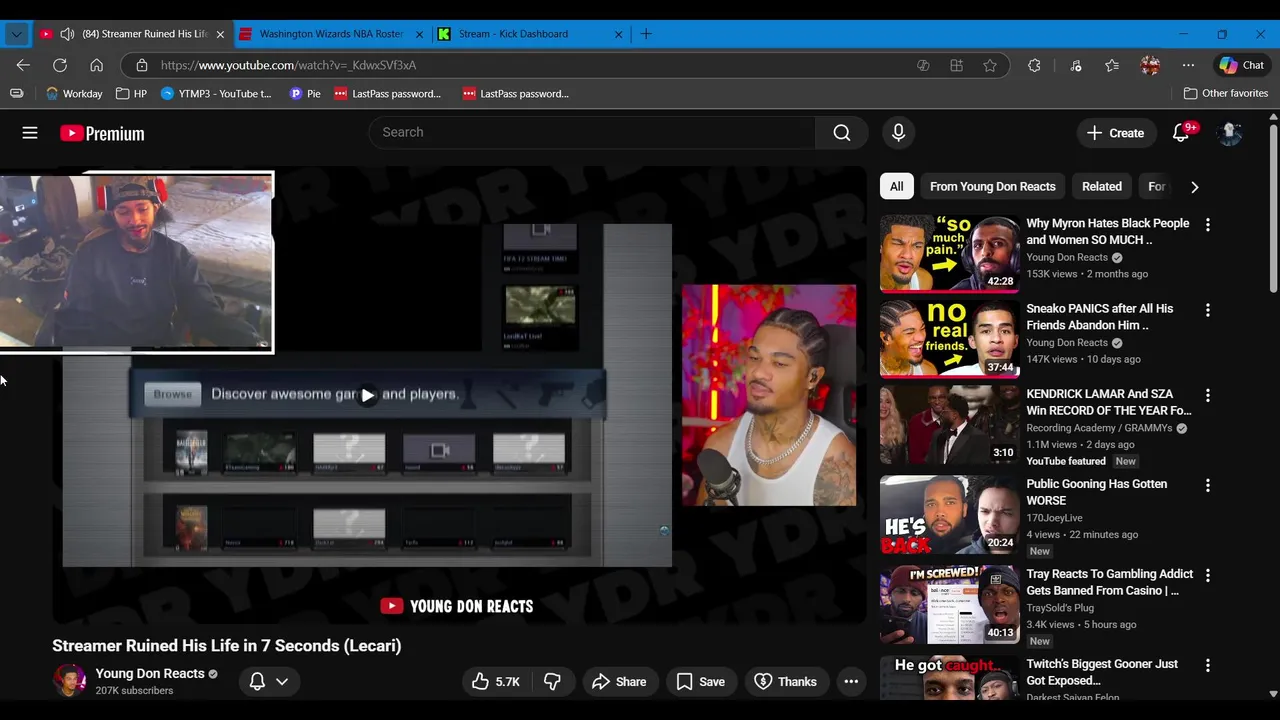Toggle channel notification bell
The image size is (1280, 720).
pyautogui.click(x=257, y=682)
